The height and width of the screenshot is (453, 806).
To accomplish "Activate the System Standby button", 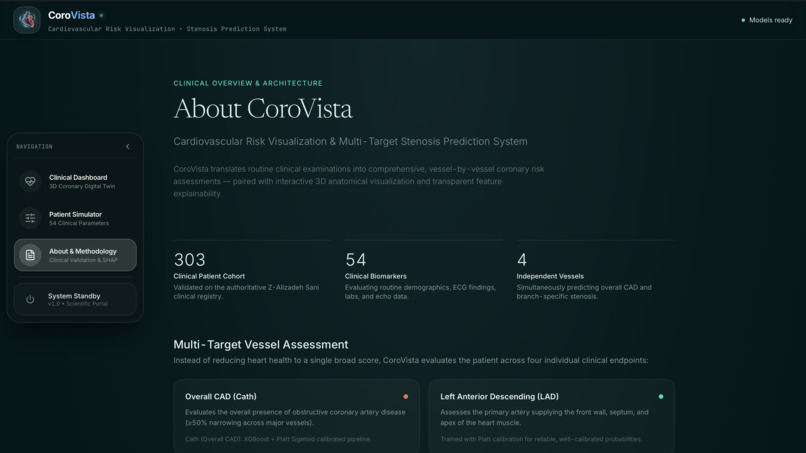I will pos(76,299).
